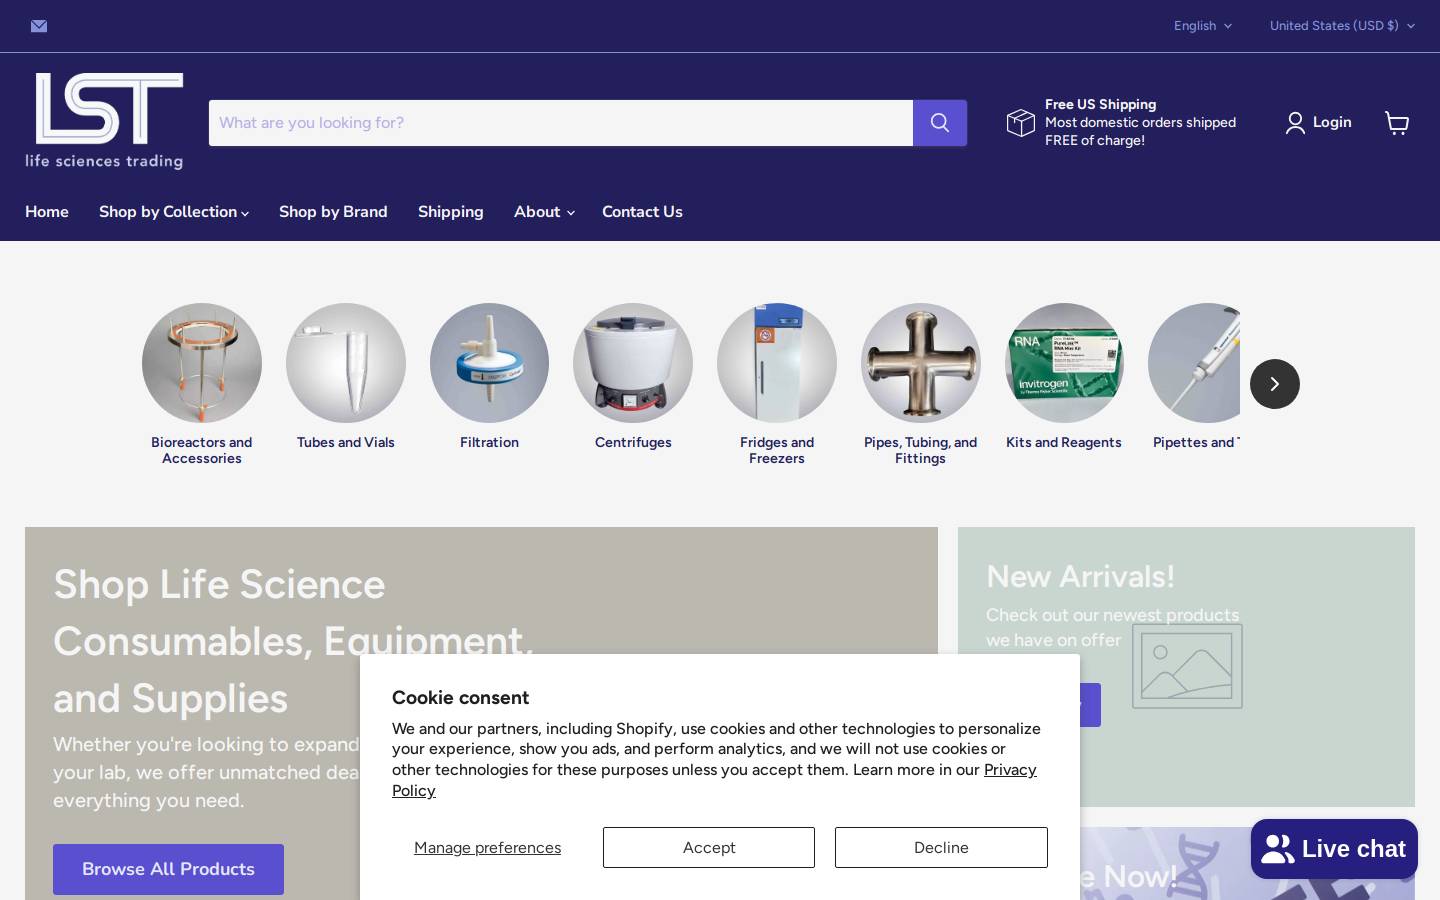1440x900 pixels.
Task: Click the Fridges and Freezers label
Action: coord(777,450)
